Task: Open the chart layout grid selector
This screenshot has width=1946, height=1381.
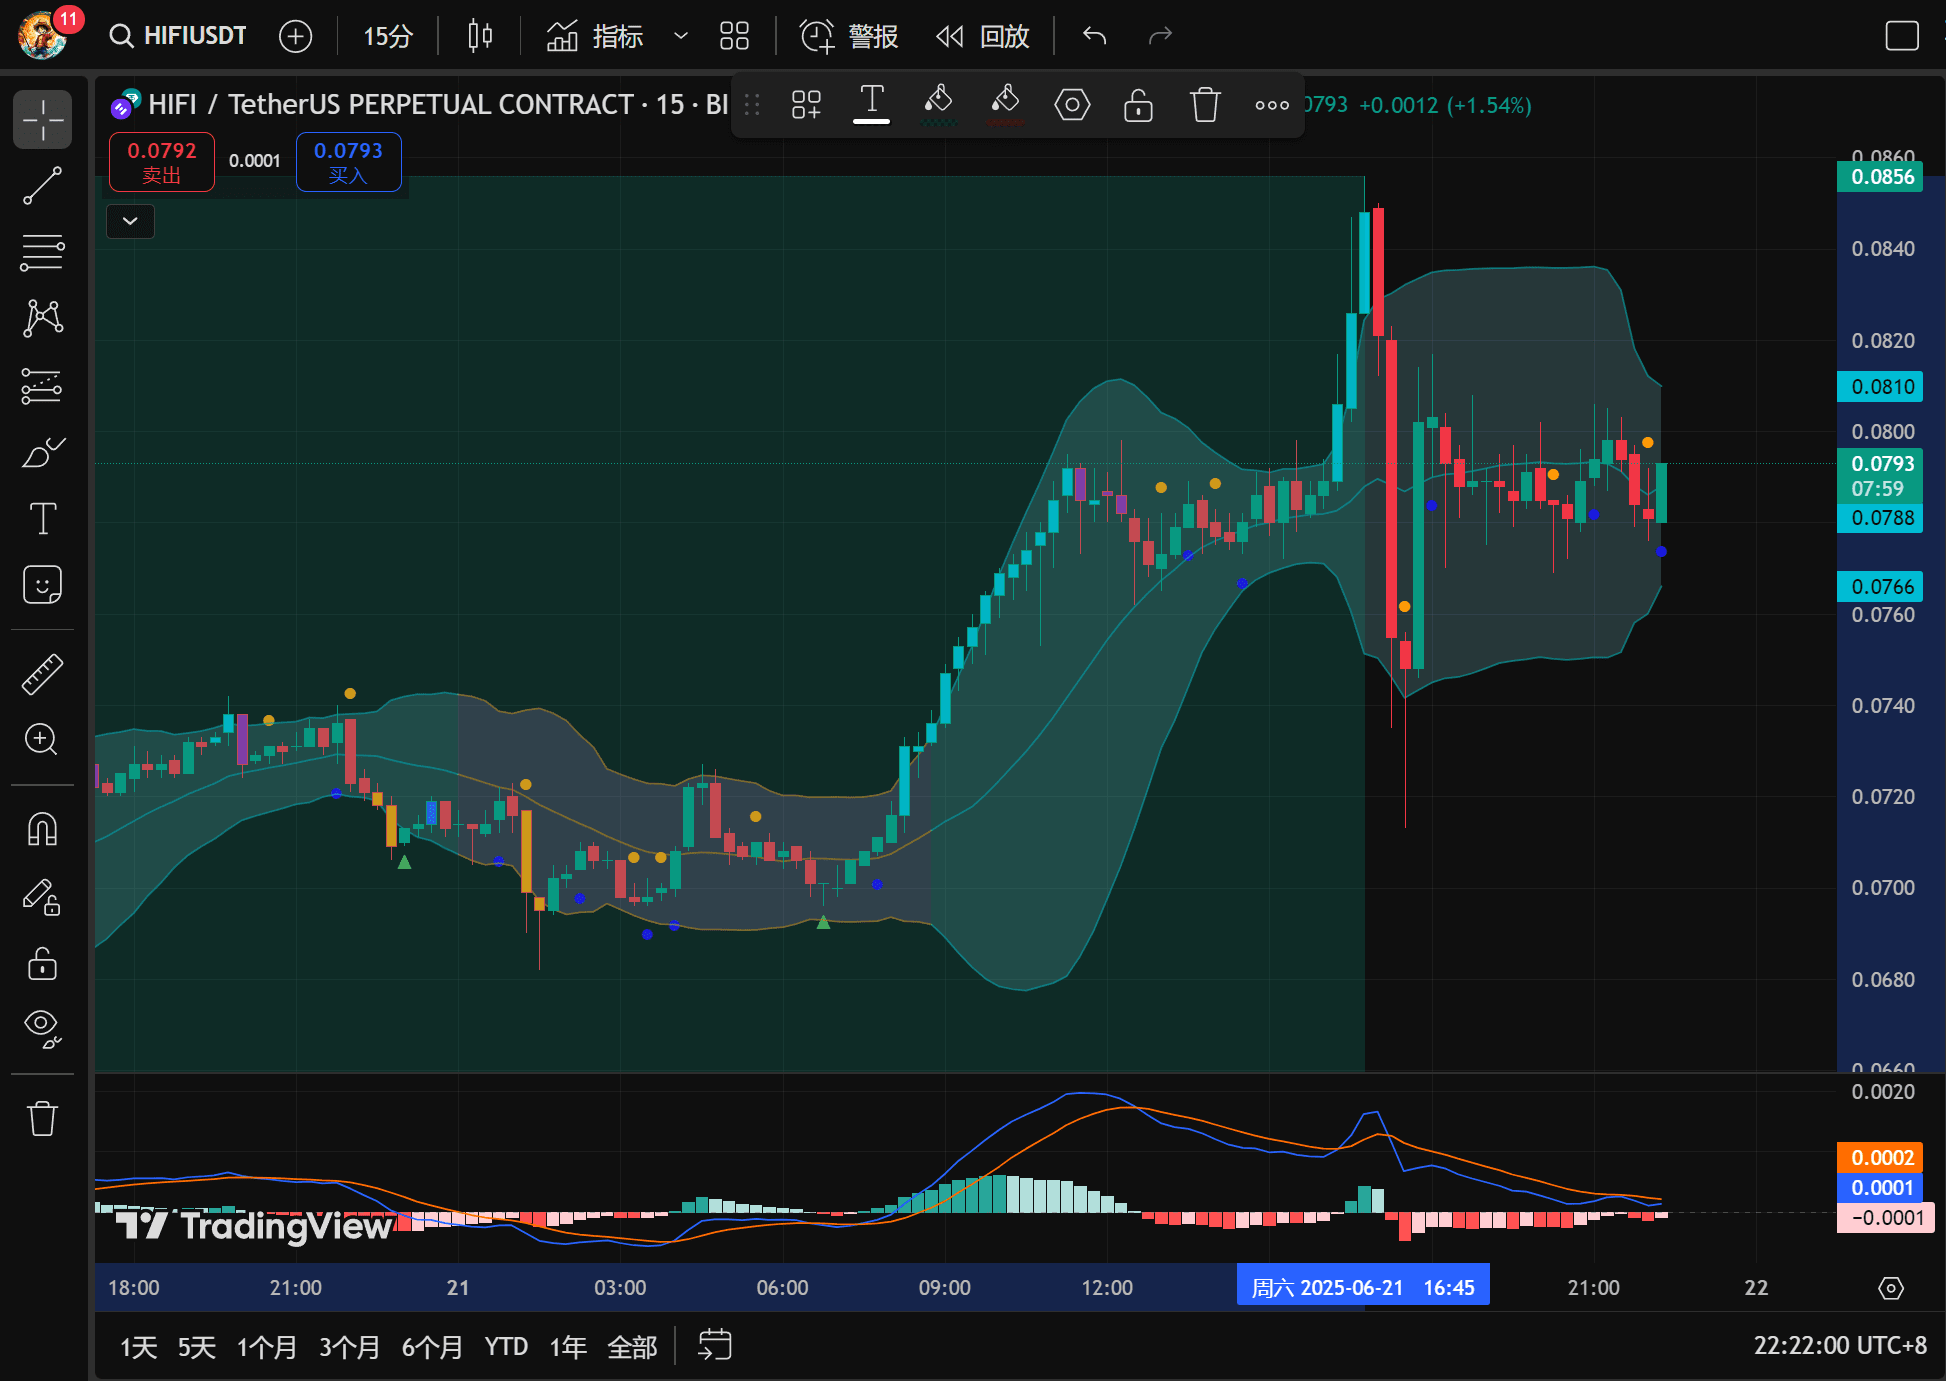Action: pyautogui.click(x=734, y=36)
